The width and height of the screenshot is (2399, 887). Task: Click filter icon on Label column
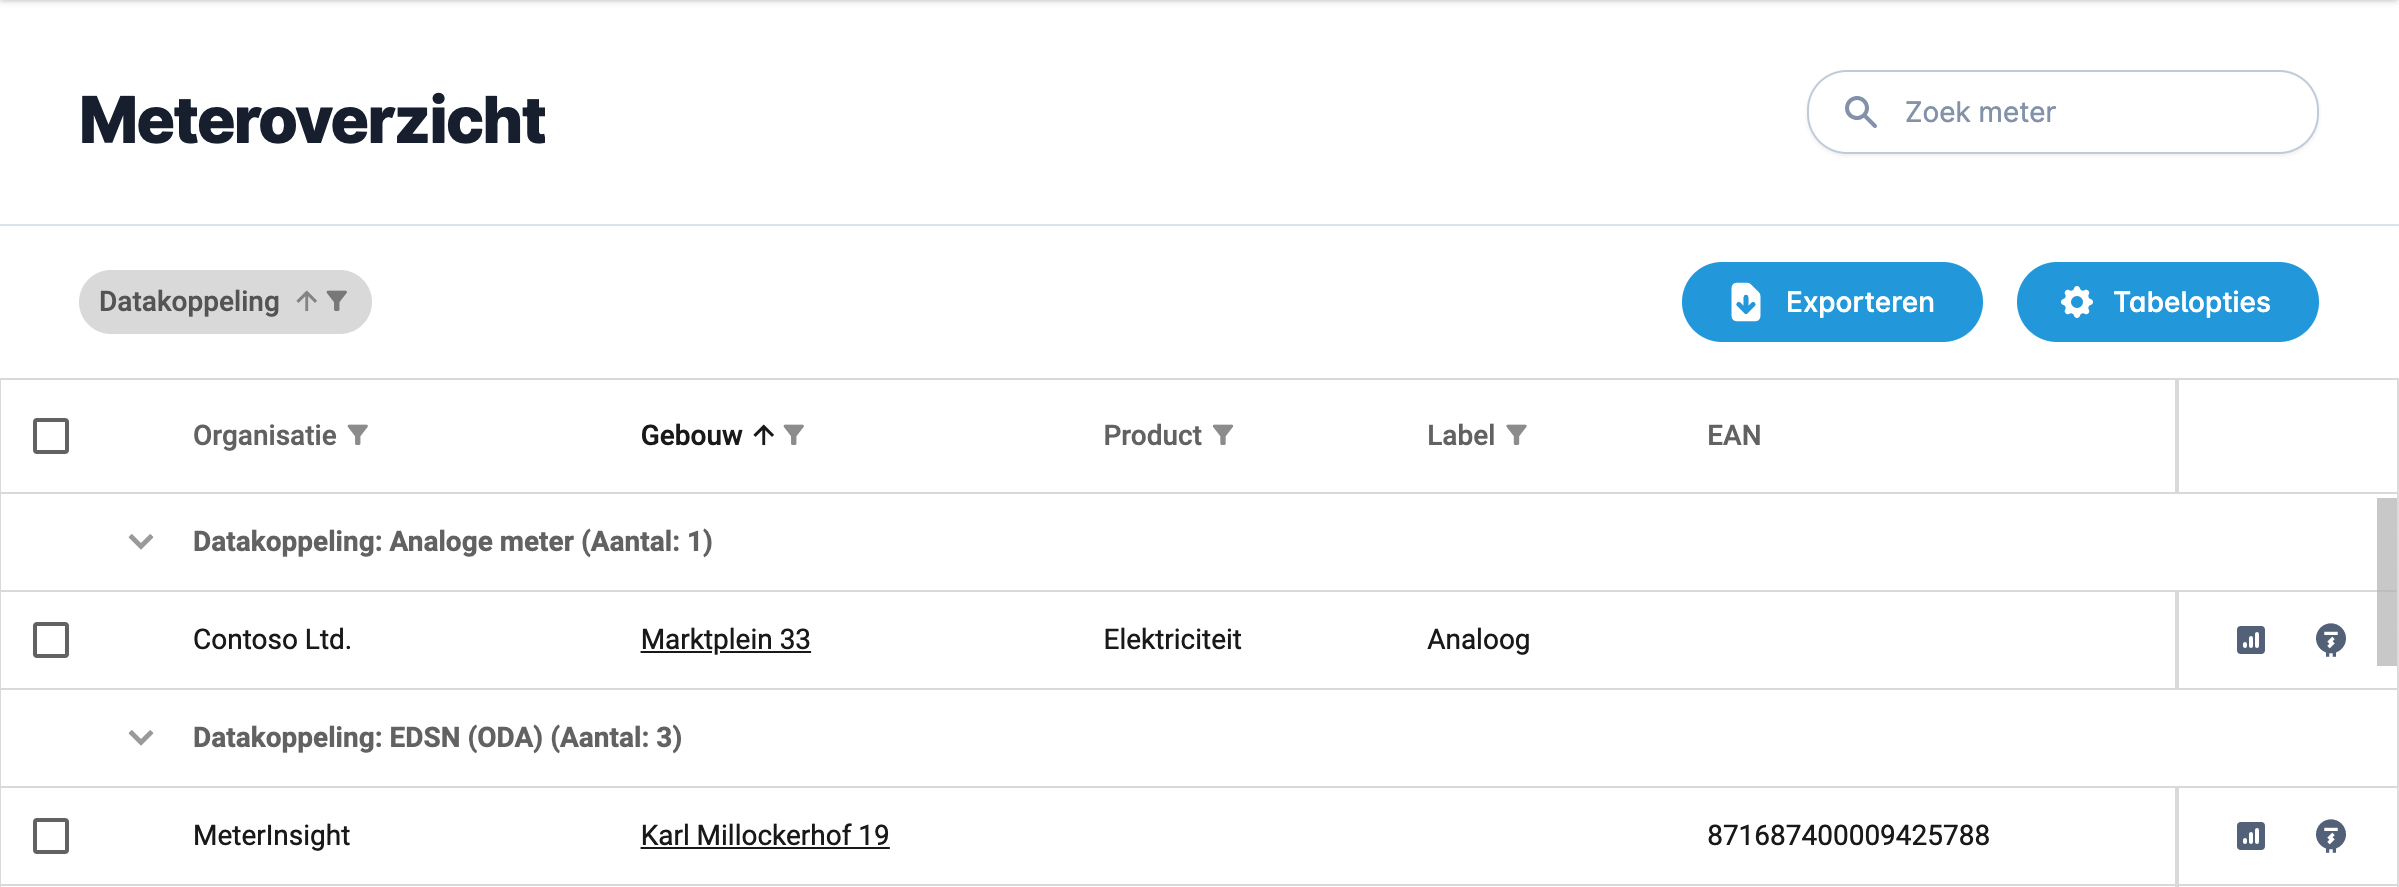(x=1516, y=435)
